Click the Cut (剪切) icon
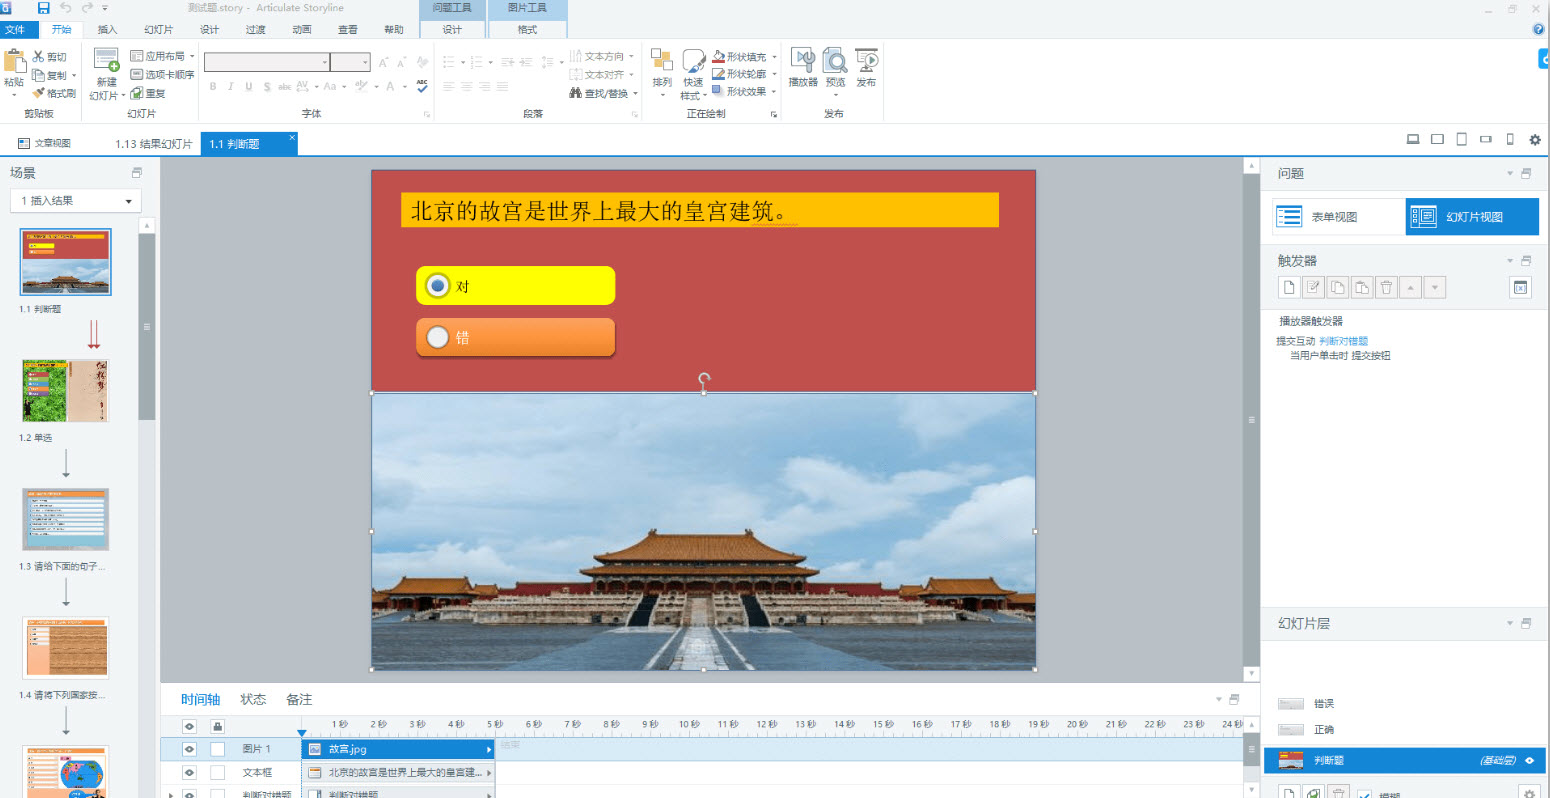This screenshot has height=798, width=1550. 38,57
